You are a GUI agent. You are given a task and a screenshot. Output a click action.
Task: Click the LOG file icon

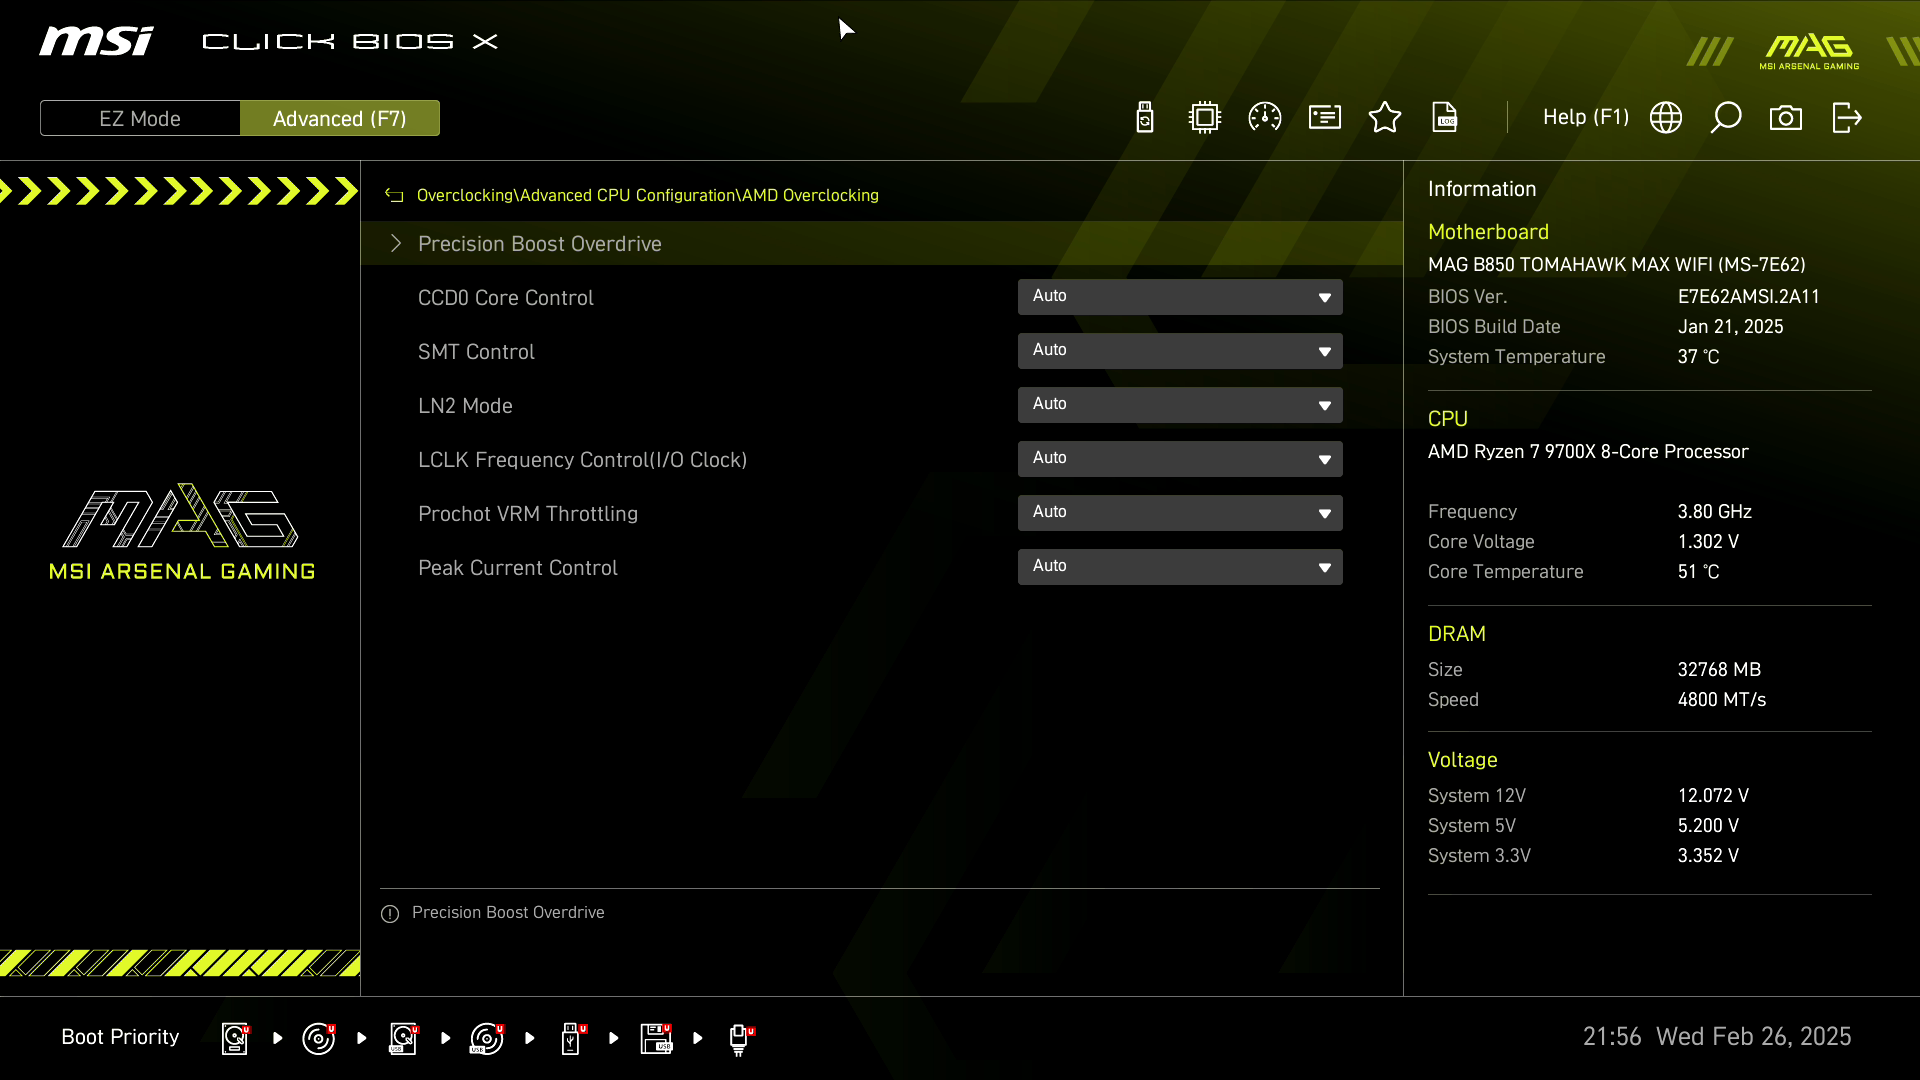coord(1445,118)
